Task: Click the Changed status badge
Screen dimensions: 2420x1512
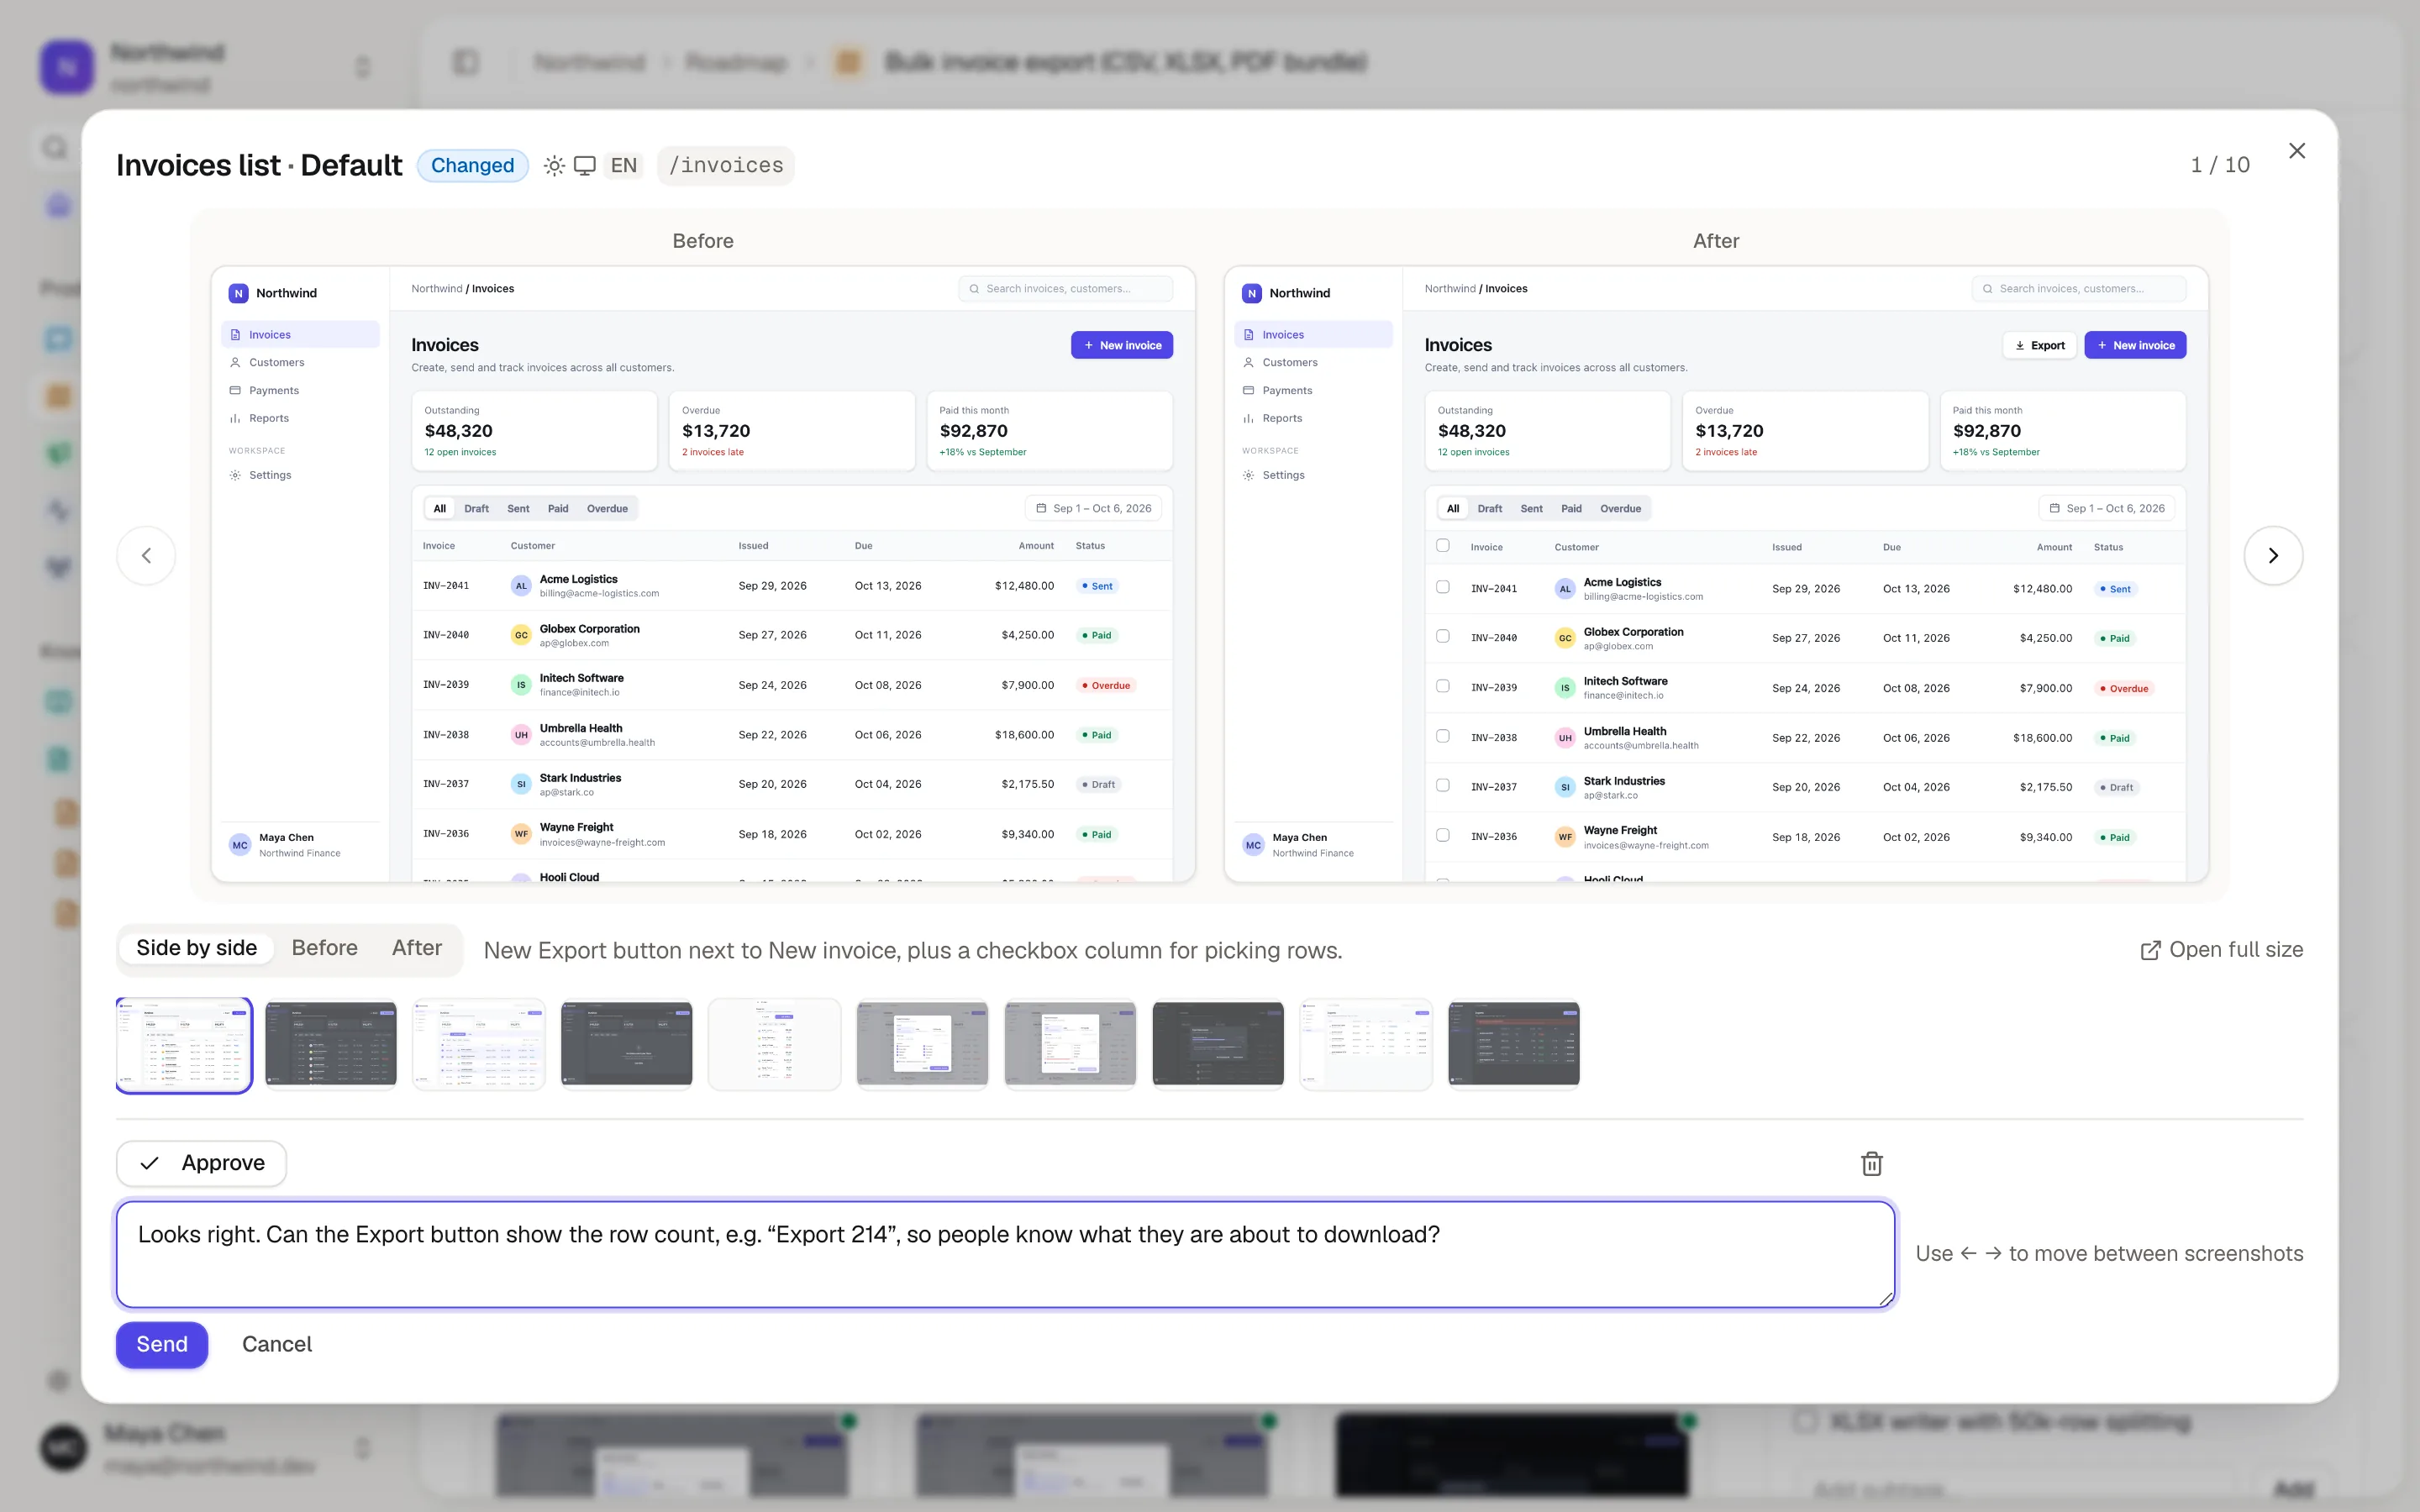Action: coord(473,165)
